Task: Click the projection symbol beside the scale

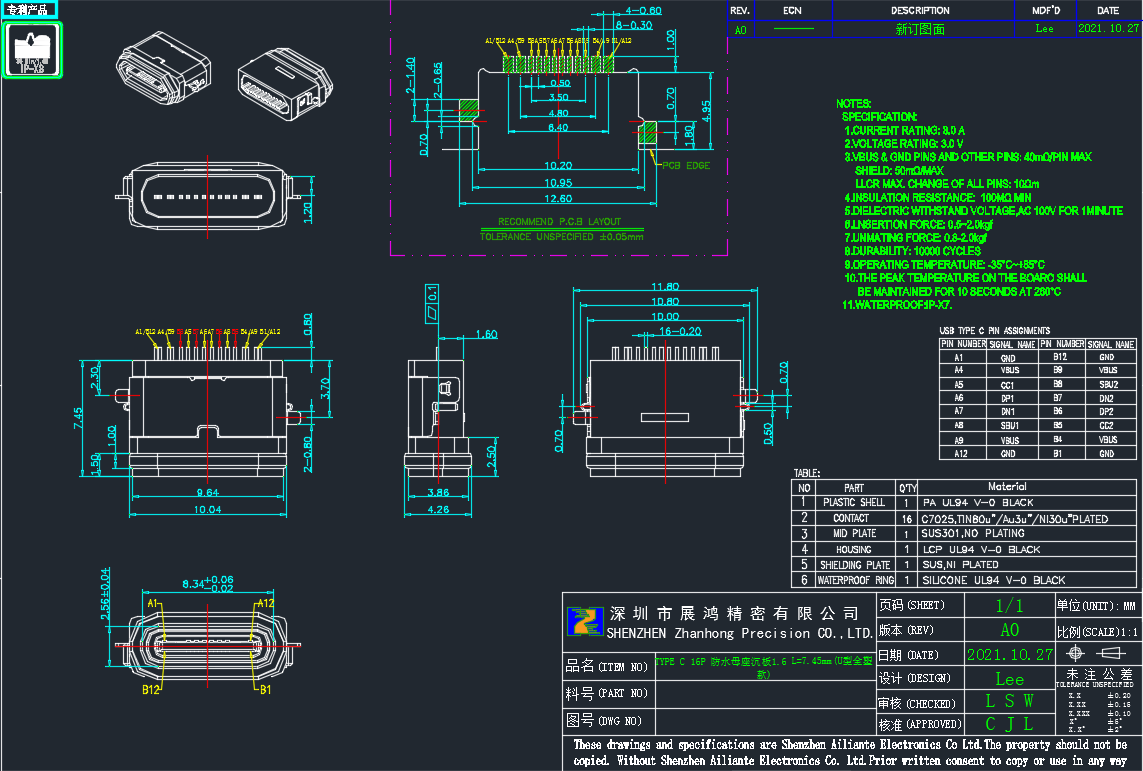Action: [x=1096, y=652]
